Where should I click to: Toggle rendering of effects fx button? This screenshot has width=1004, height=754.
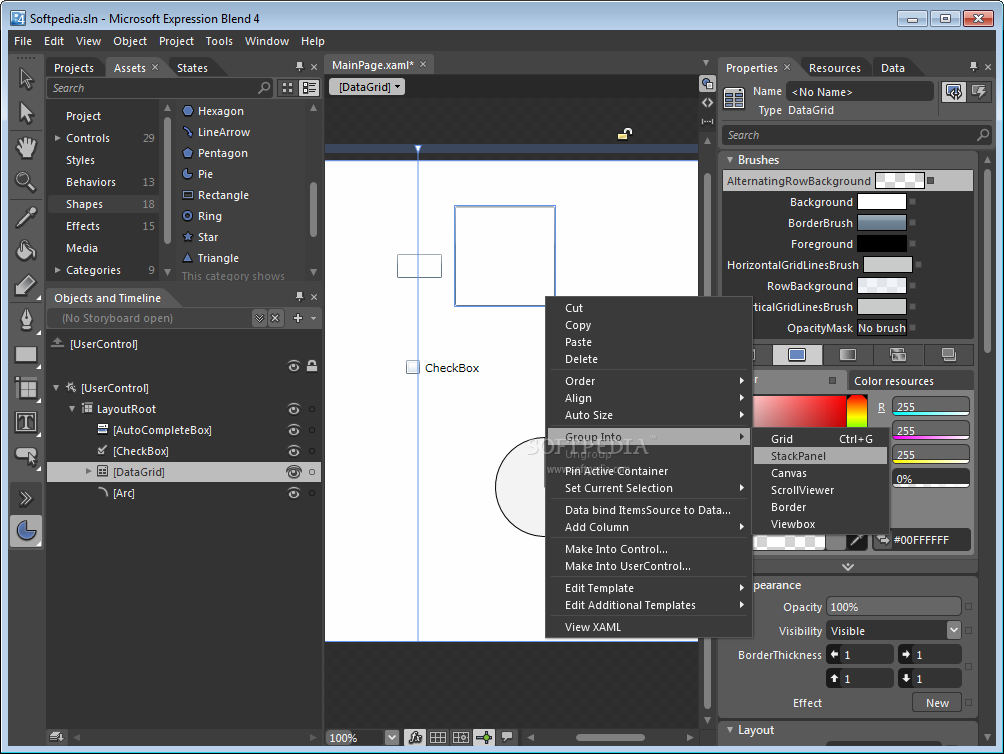point(415,737)
